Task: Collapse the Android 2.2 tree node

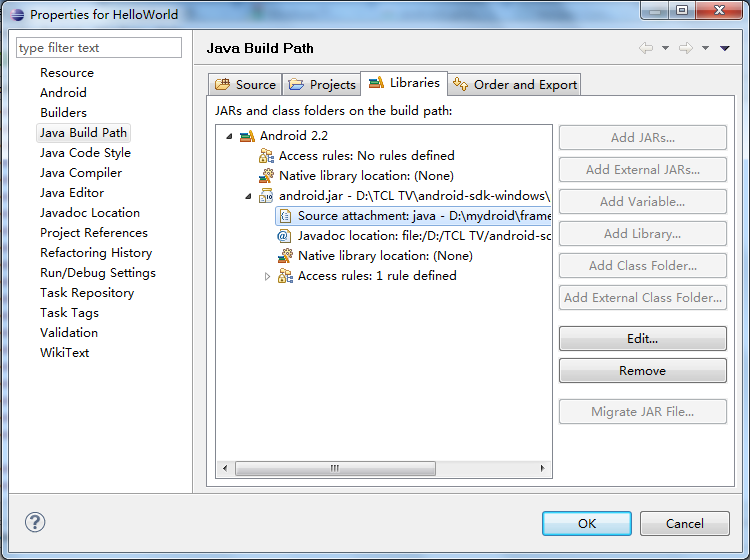Action: pos(229,136)
